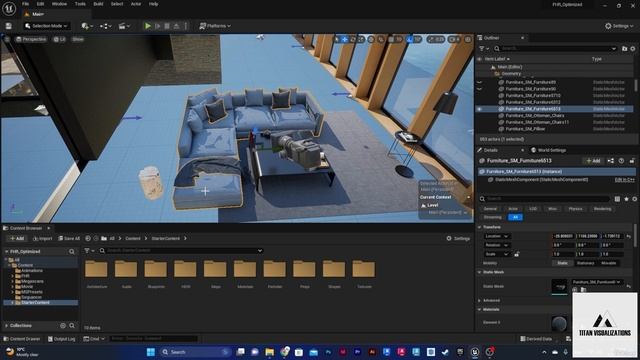
Task: Activate the Rotate tool in viewport
Action: 353,39
